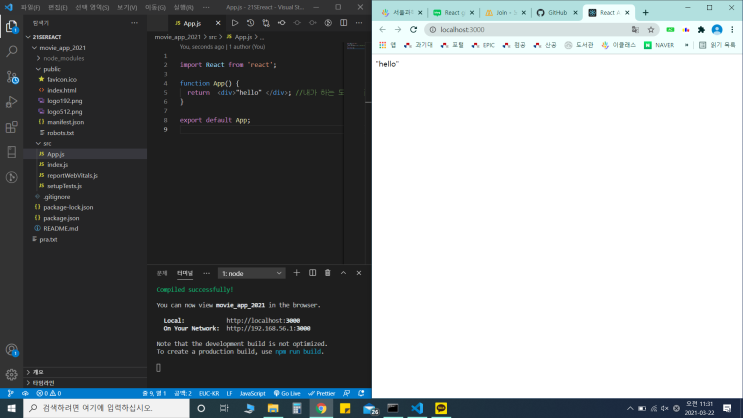This screenshot has height=418, width=743.
Task: Close the terminal panel
Action: coord(359,273)
